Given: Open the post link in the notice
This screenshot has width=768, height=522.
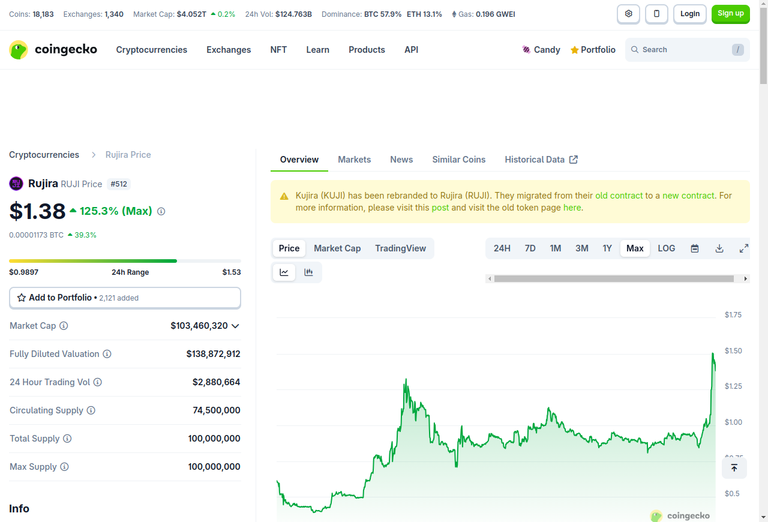Looking at the screenshot, I should coord(440,208).
